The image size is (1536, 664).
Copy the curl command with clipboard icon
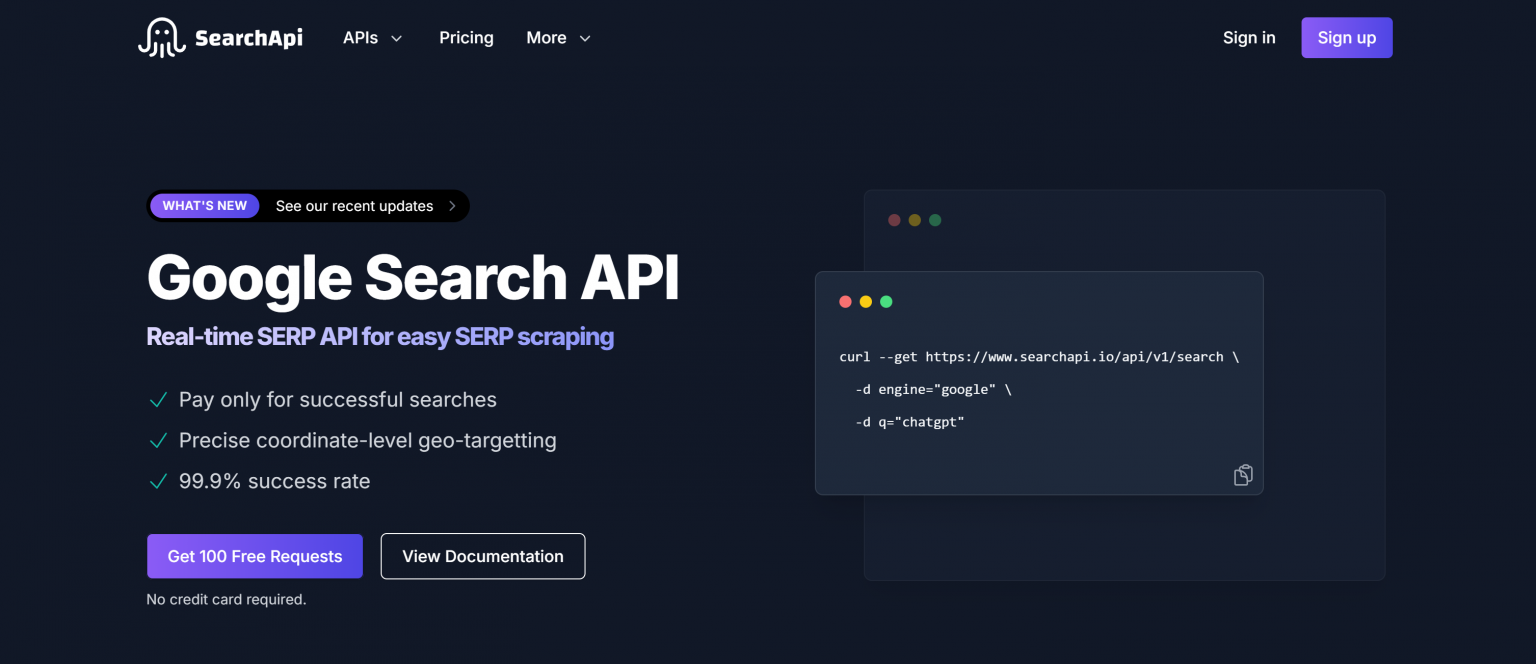point(1243,475)
